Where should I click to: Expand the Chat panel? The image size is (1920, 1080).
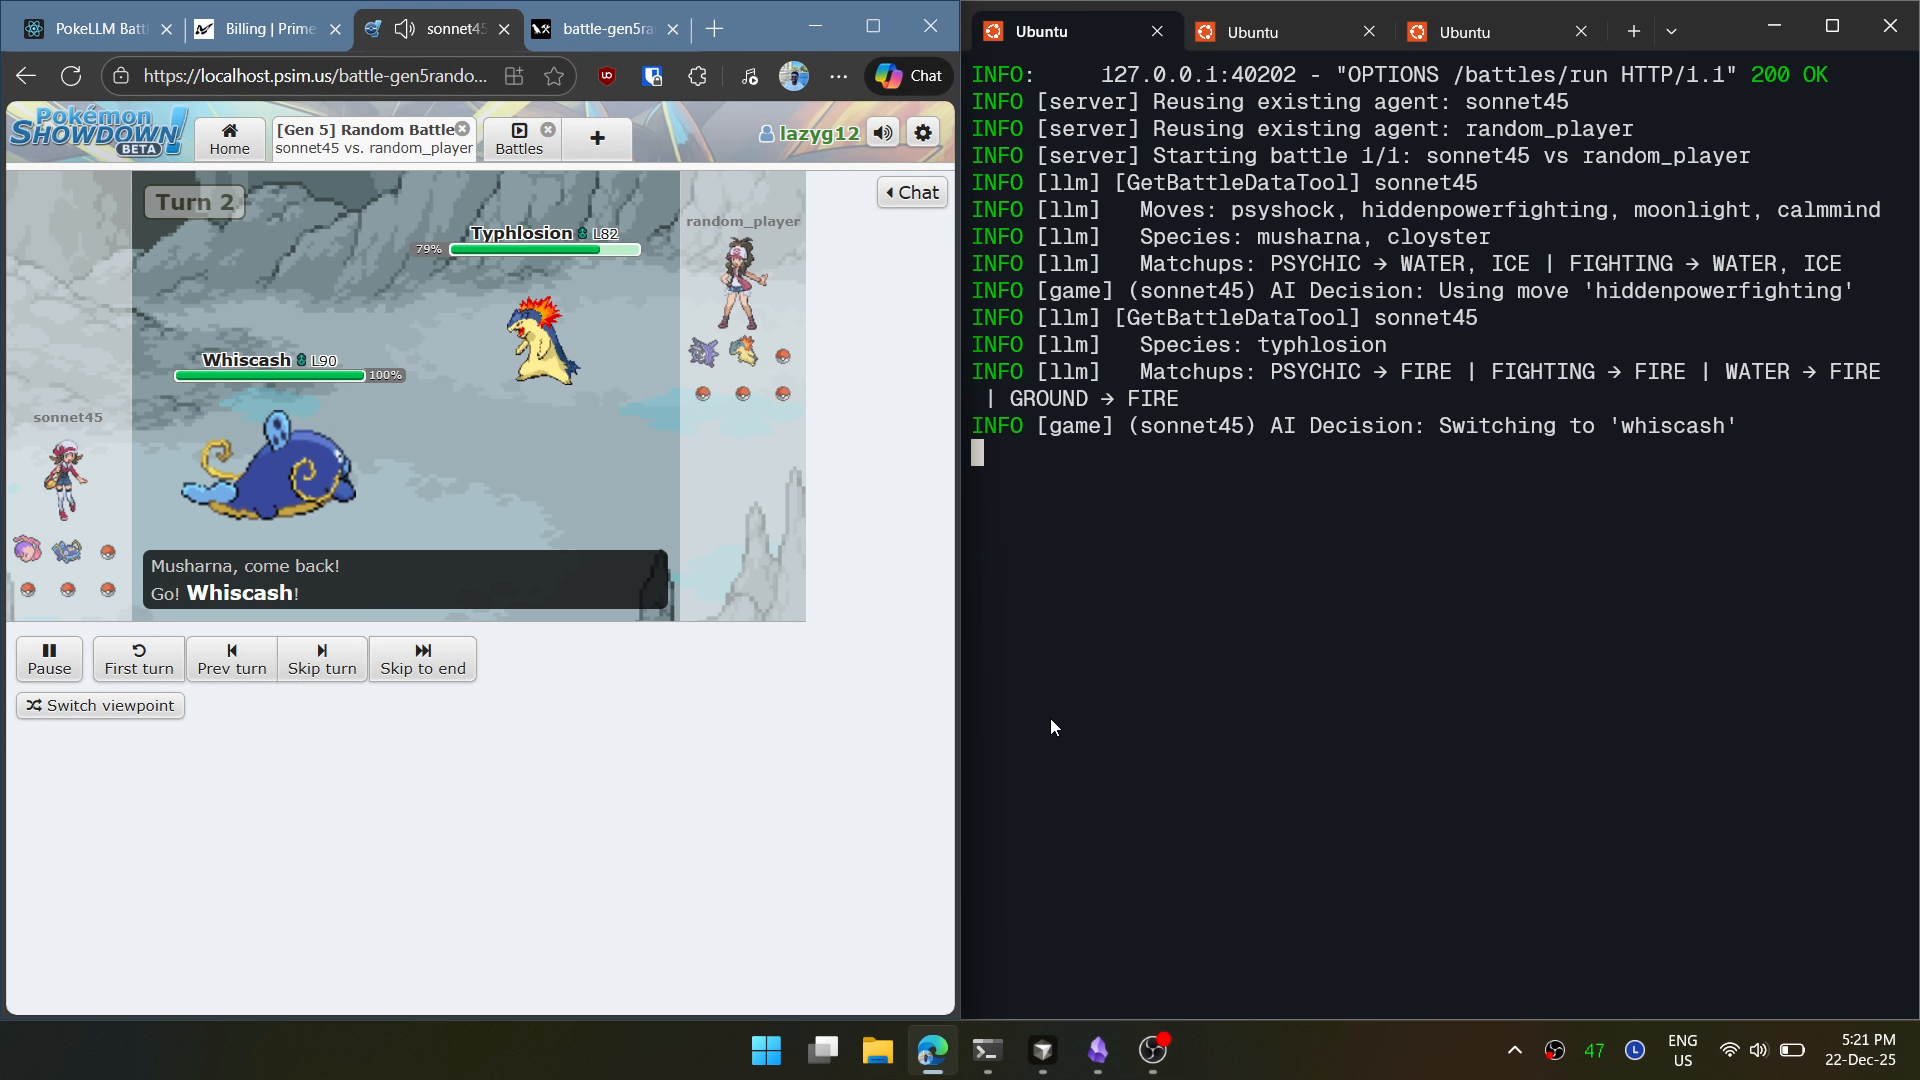(912, 192)
